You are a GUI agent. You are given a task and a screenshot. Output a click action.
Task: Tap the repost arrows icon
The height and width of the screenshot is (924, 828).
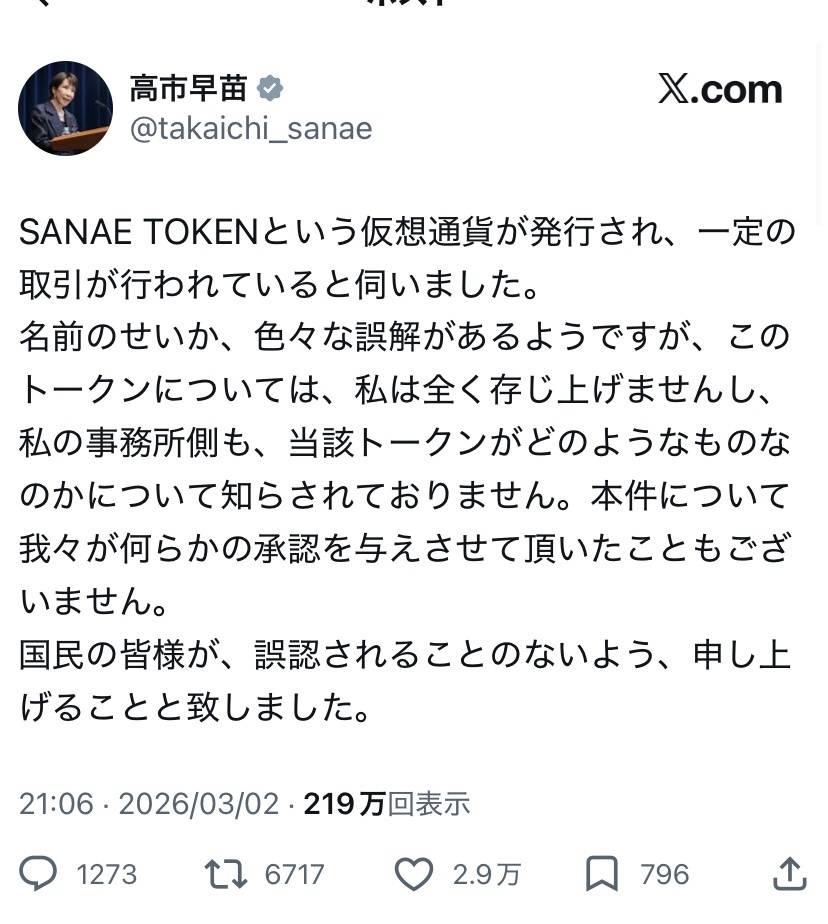pyautogui.click(x=226, y=874)
